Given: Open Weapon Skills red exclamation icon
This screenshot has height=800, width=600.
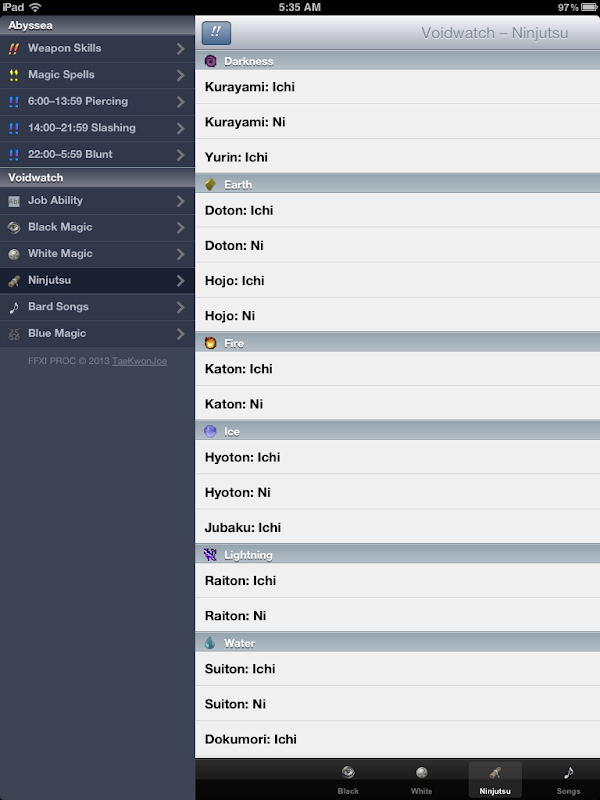Looking at the screenshot, I should pyautogui.click(x=14, y=48).
